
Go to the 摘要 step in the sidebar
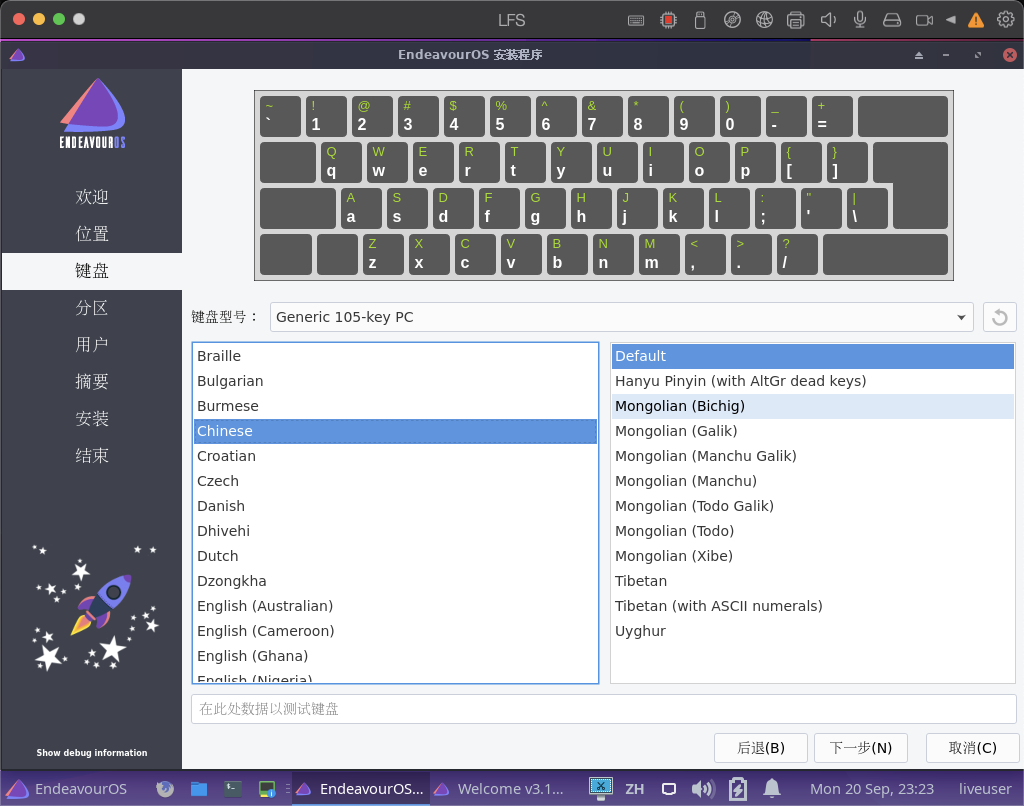91,381
